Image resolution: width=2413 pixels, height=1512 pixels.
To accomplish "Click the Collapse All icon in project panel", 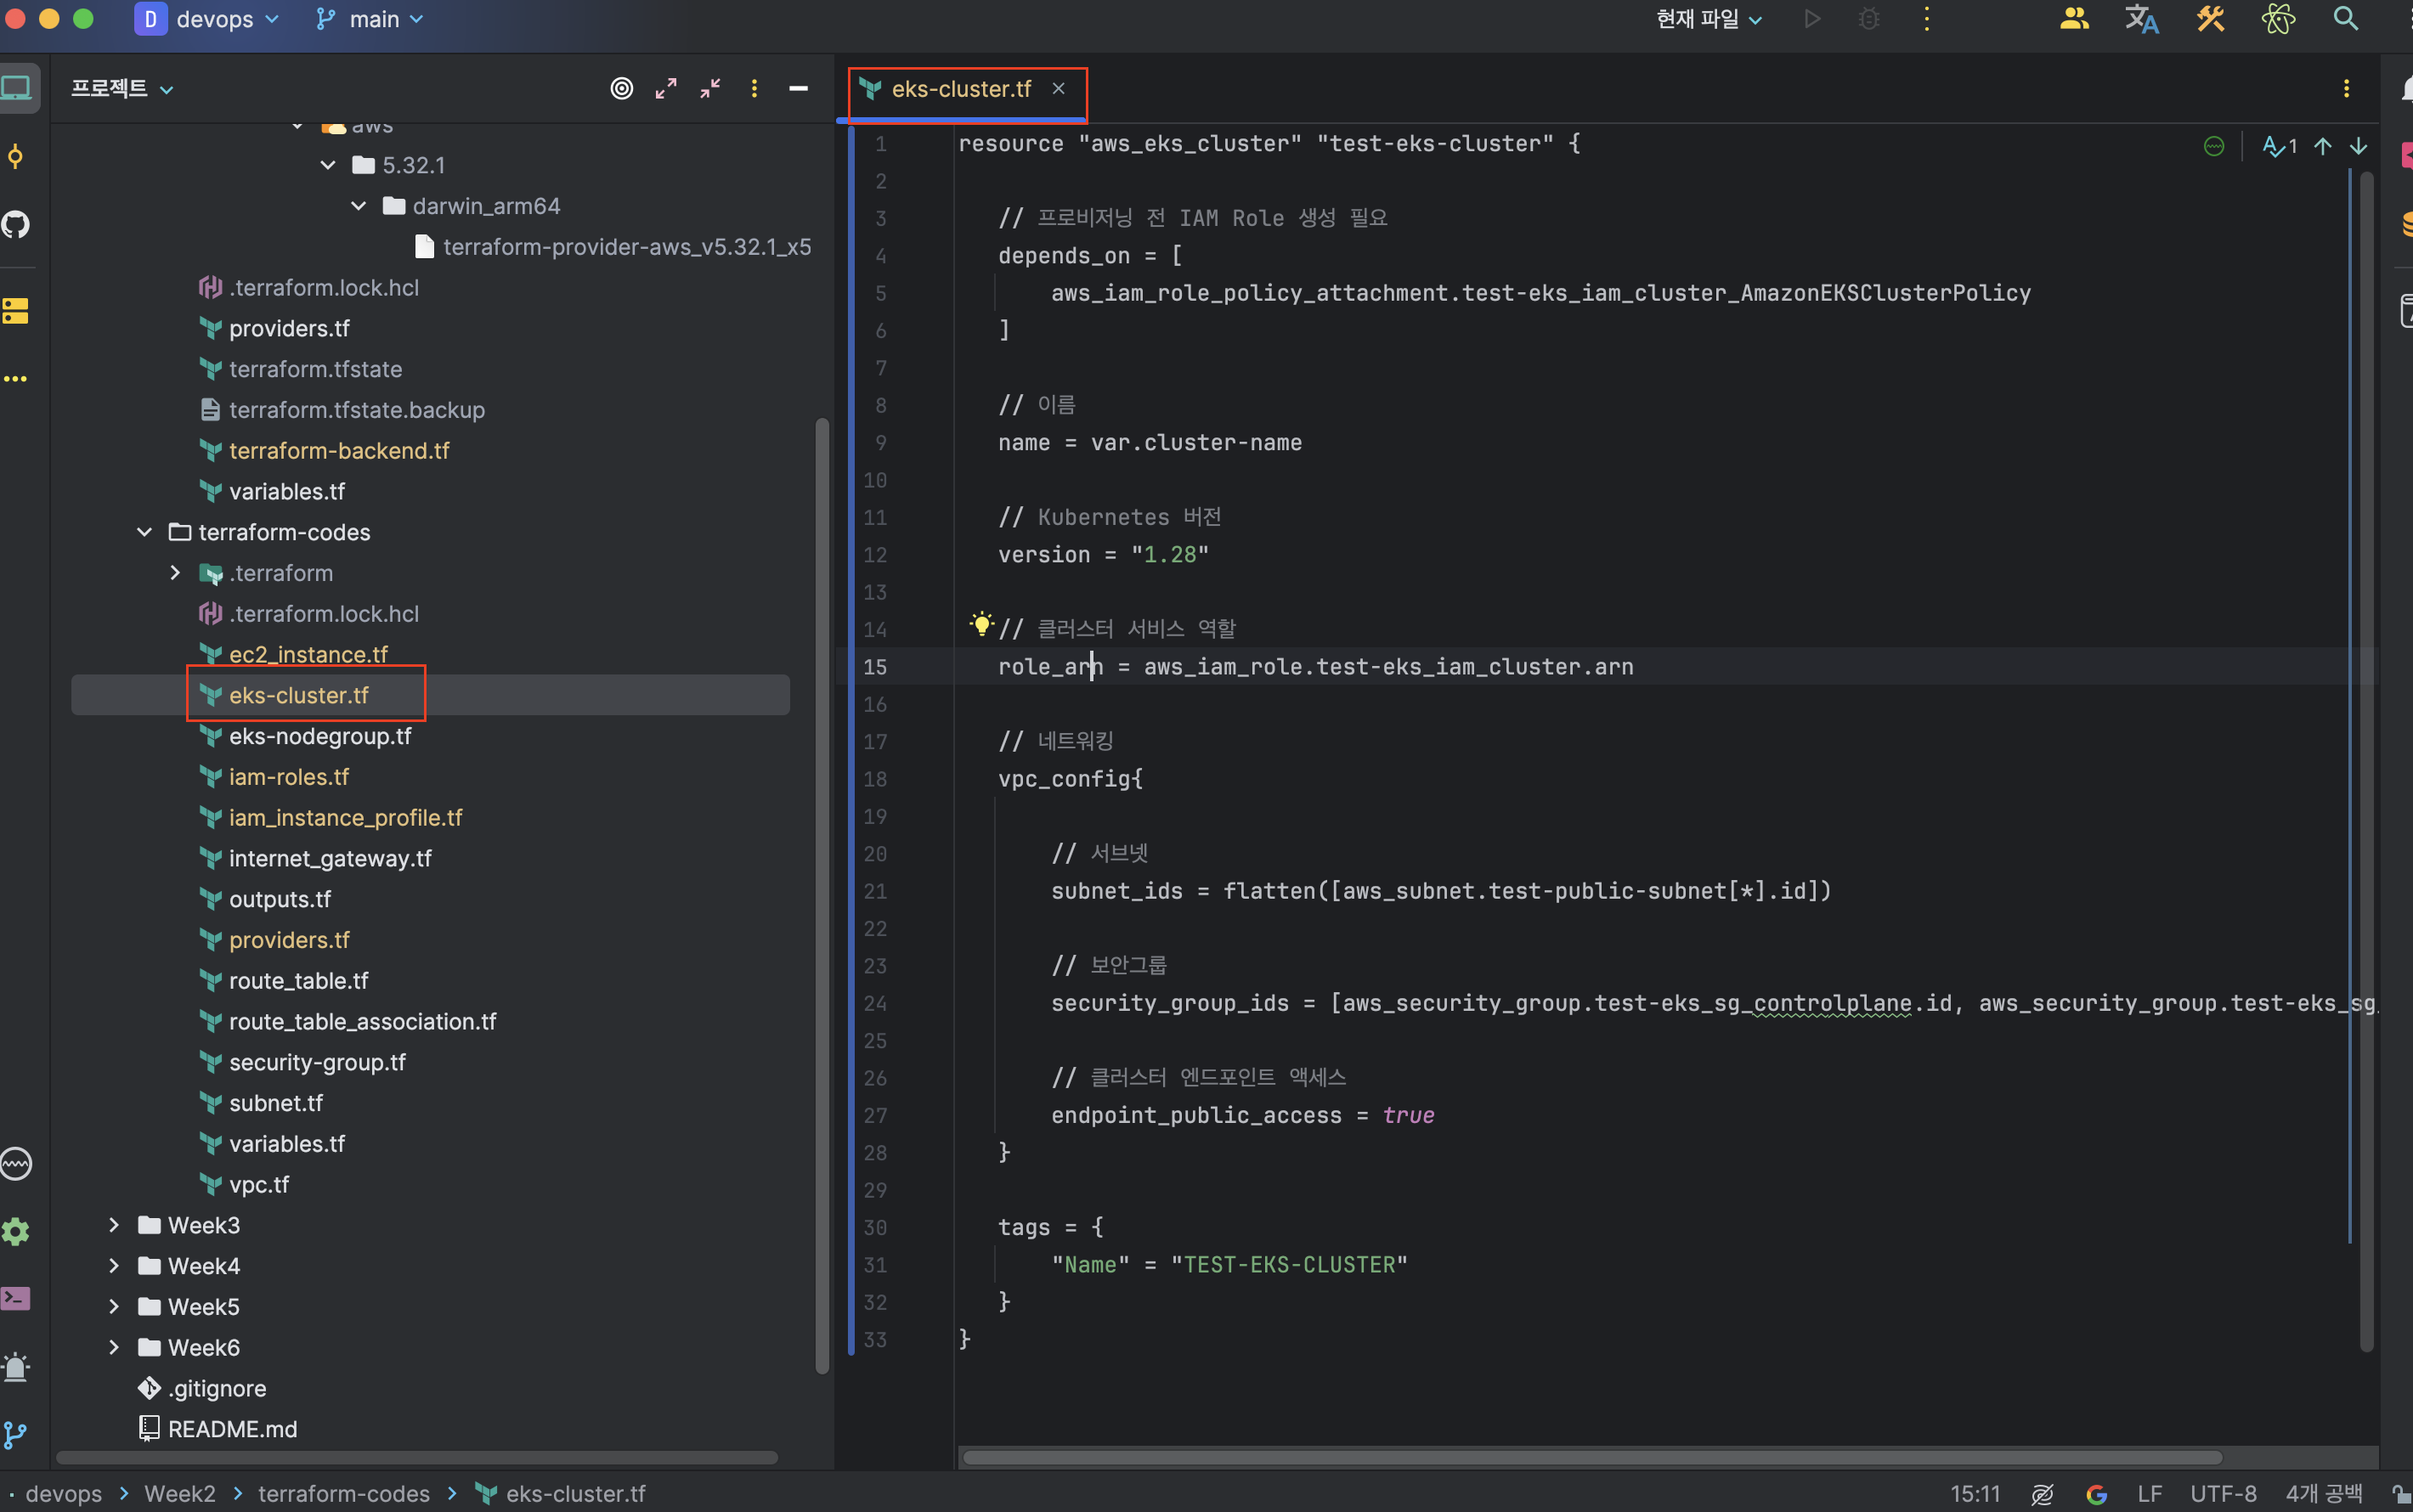I will pyautogui.click(x=710, y=89).
